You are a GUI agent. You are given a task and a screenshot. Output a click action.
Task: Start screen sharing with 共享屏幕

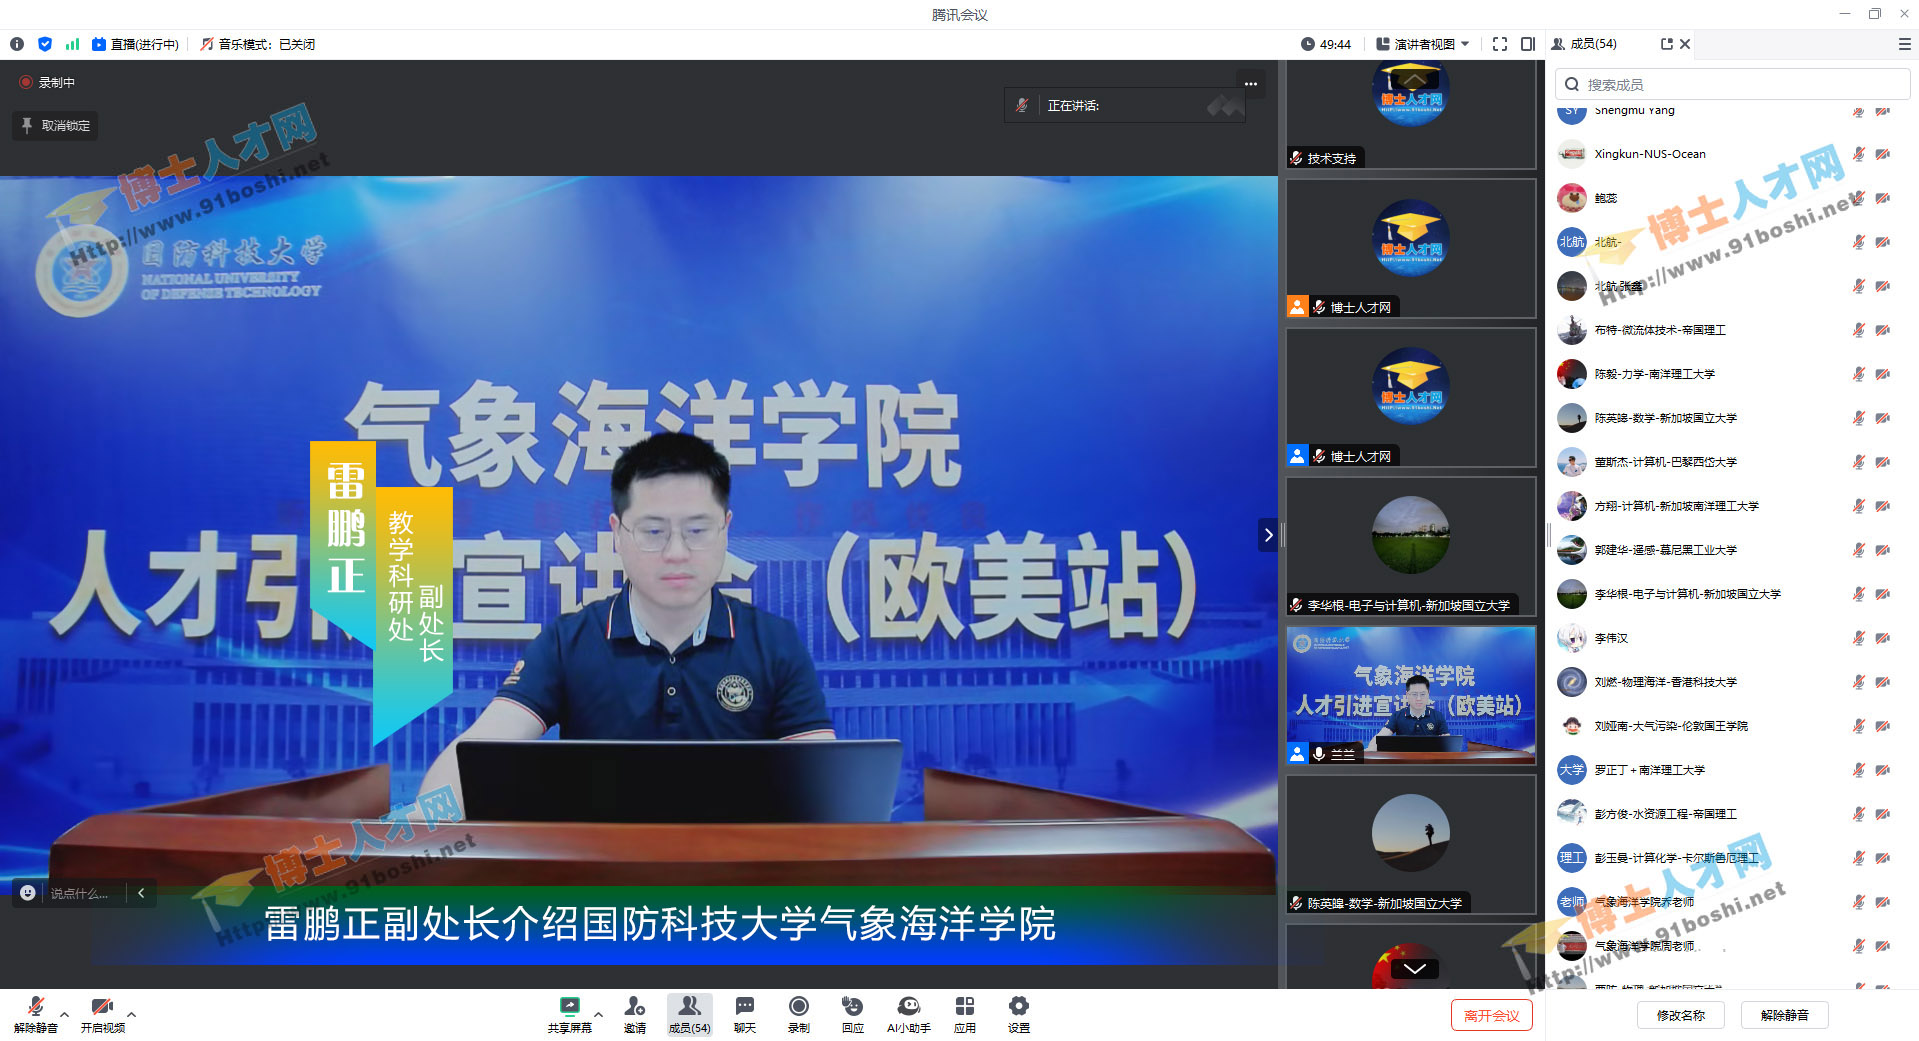(569, 1013)
